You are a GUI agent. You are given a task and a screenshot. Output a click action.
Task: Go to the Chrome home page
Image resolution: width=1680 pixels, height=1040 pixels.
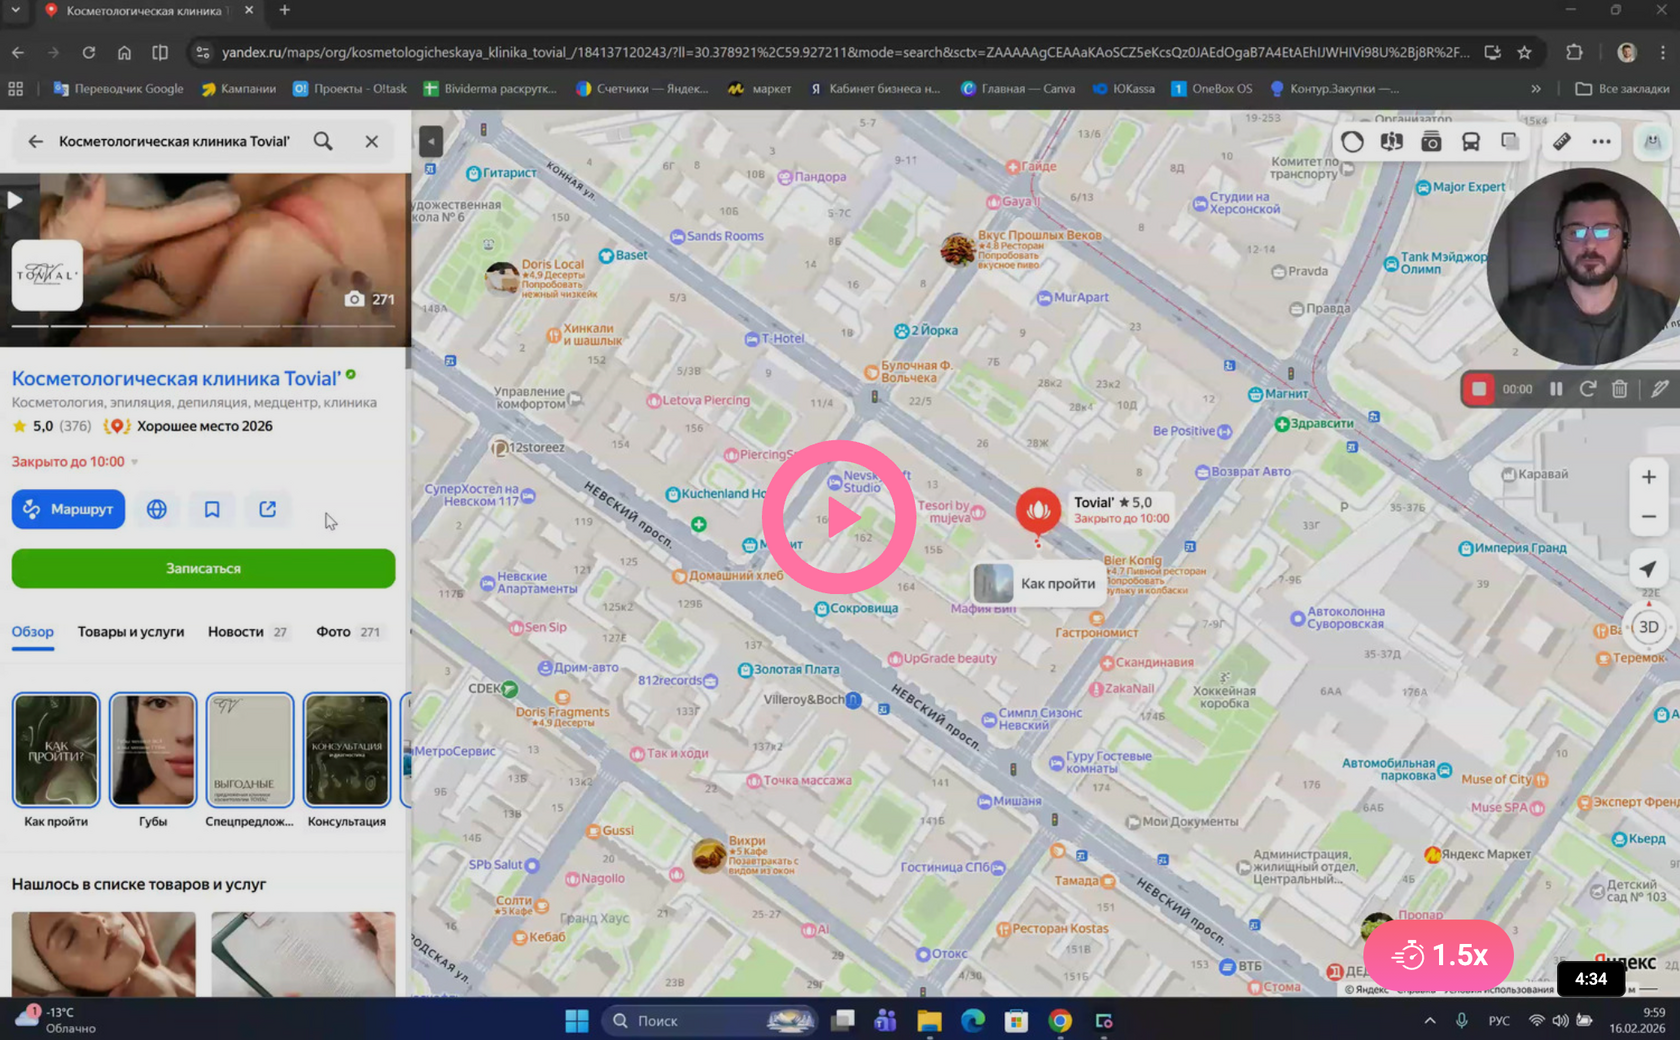point(124,52)
